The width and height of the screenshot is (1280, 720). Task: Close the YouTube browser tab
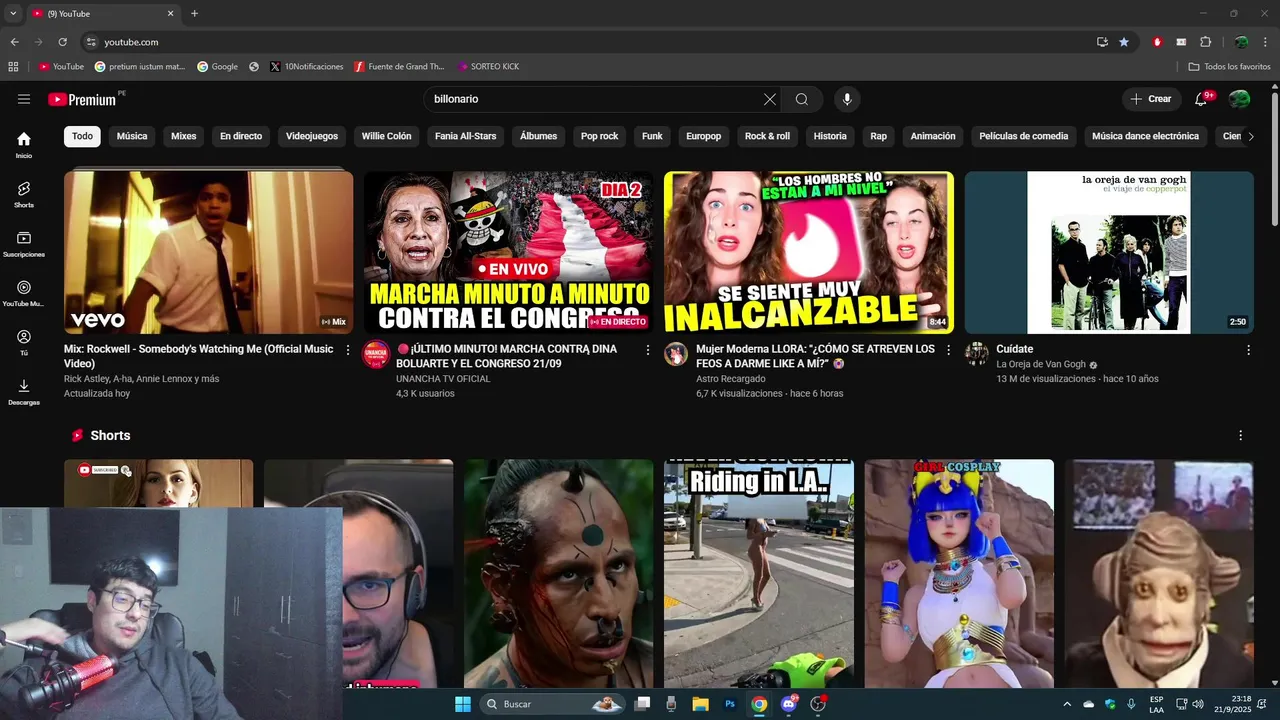pyautogui.click(x=170, y=14)
